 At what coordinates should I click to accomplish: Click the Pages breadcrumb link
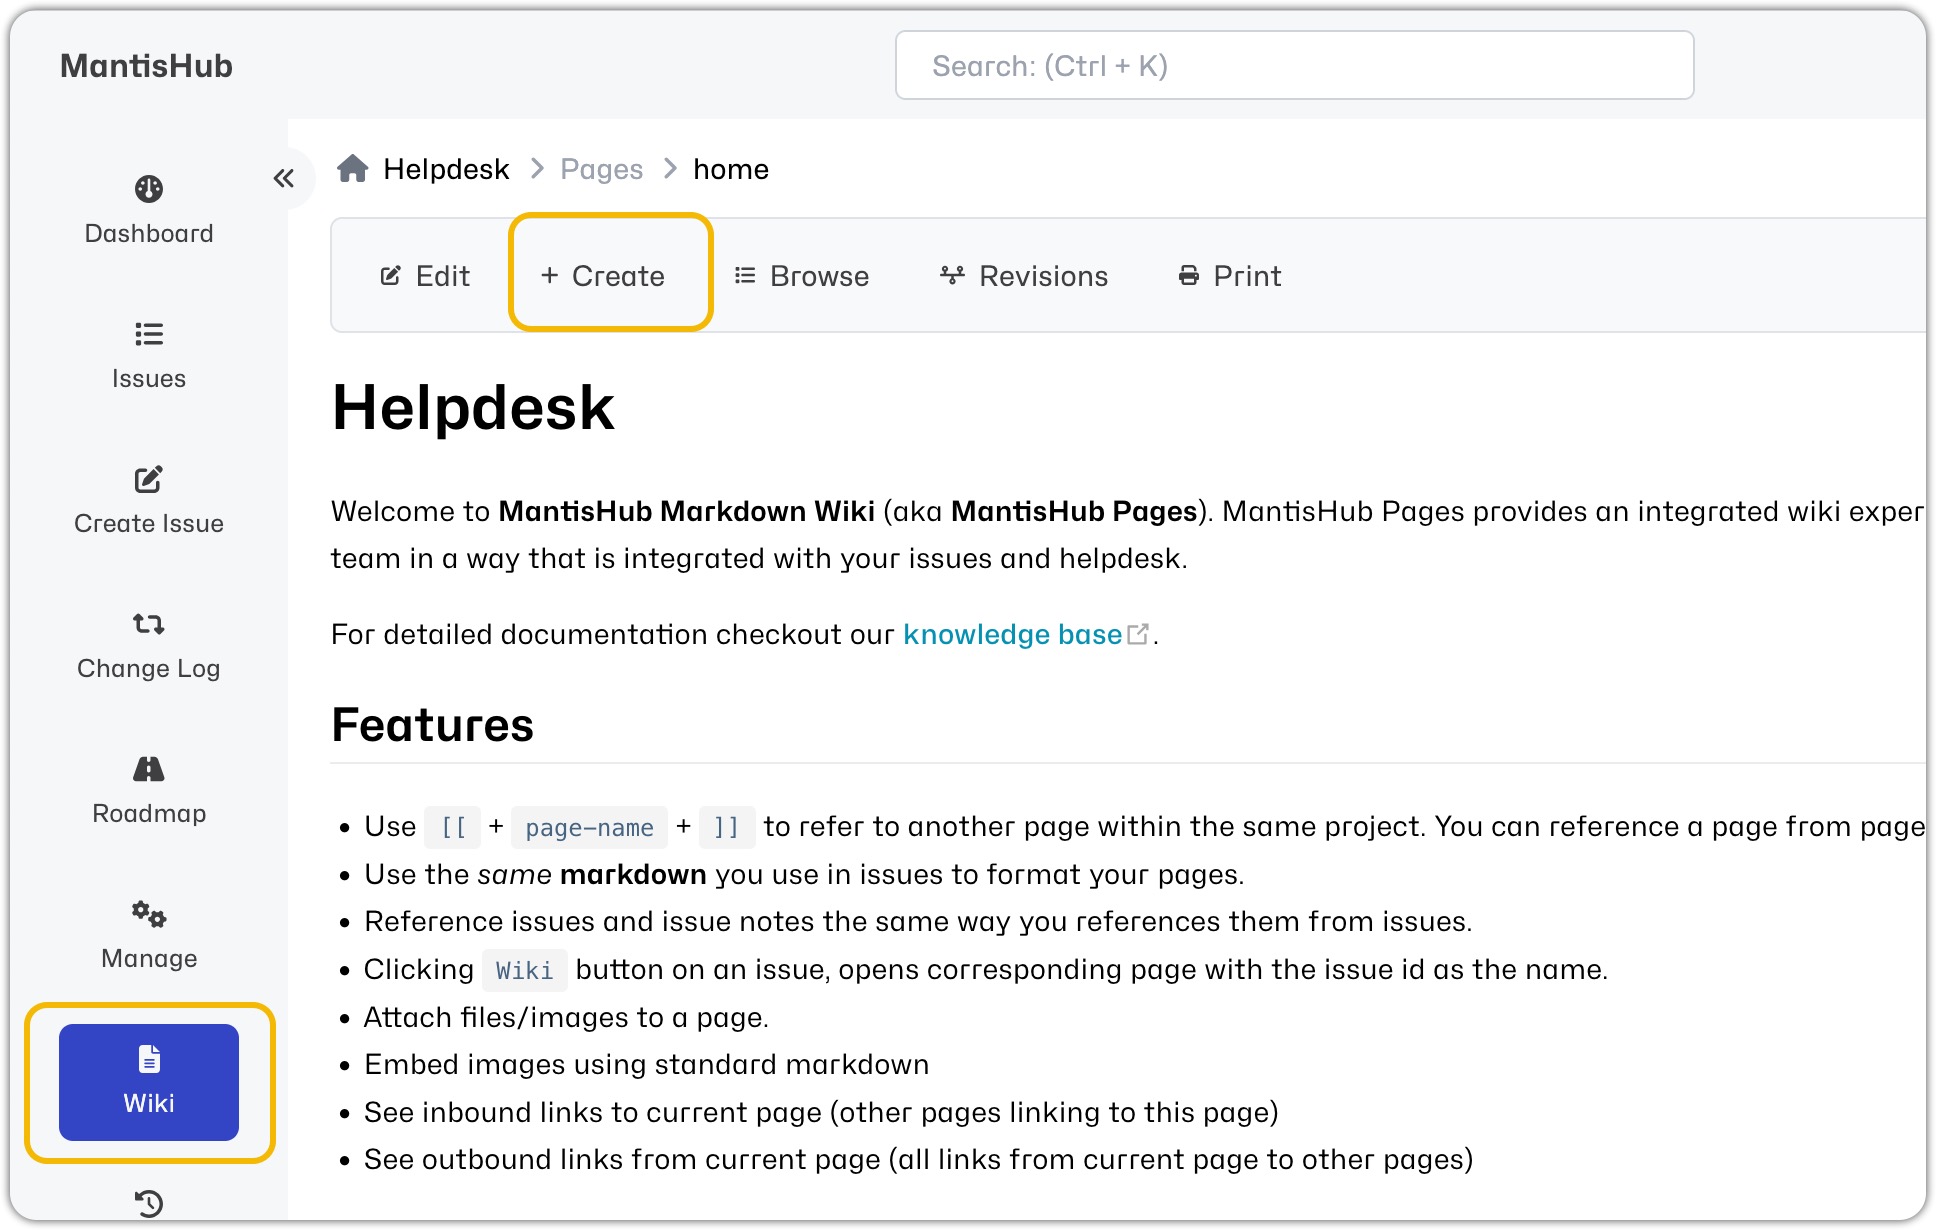(601, 169)
